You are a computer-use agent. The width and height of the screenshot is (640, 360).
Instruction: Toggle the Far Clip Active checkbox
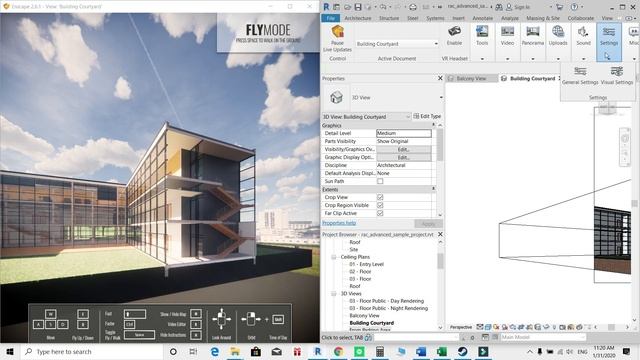pyautogui.click(x=380, y=213)
